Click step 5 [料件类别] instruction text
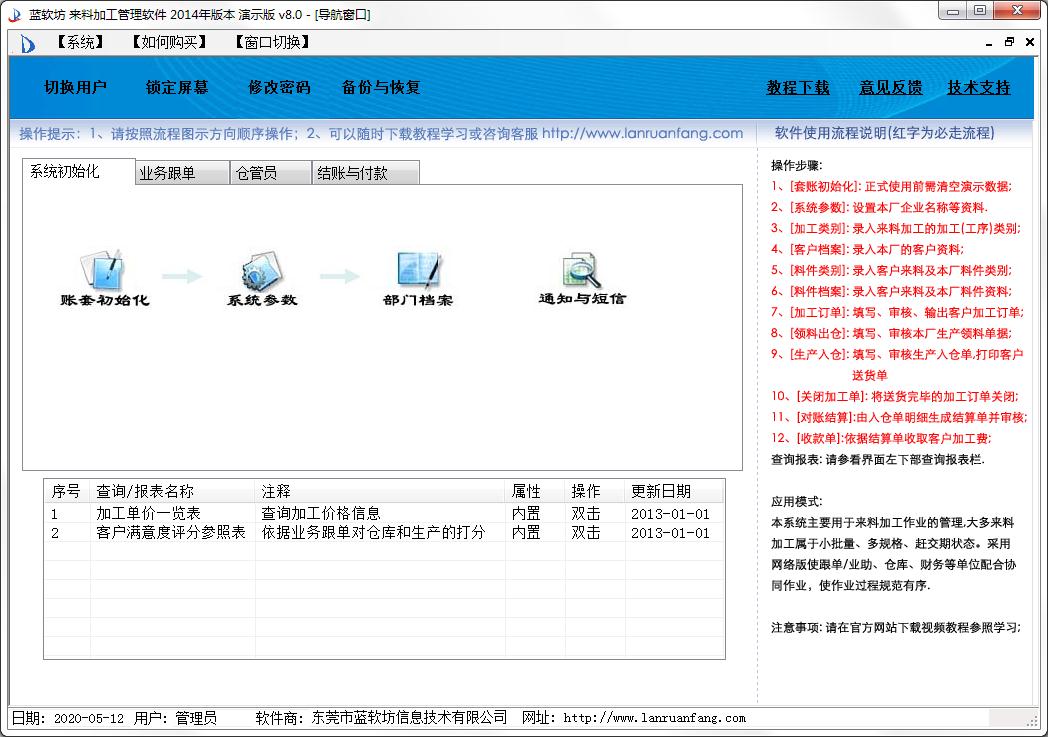Image resolution: width=1048 pixels, height=737 pixels. [891, 271]
